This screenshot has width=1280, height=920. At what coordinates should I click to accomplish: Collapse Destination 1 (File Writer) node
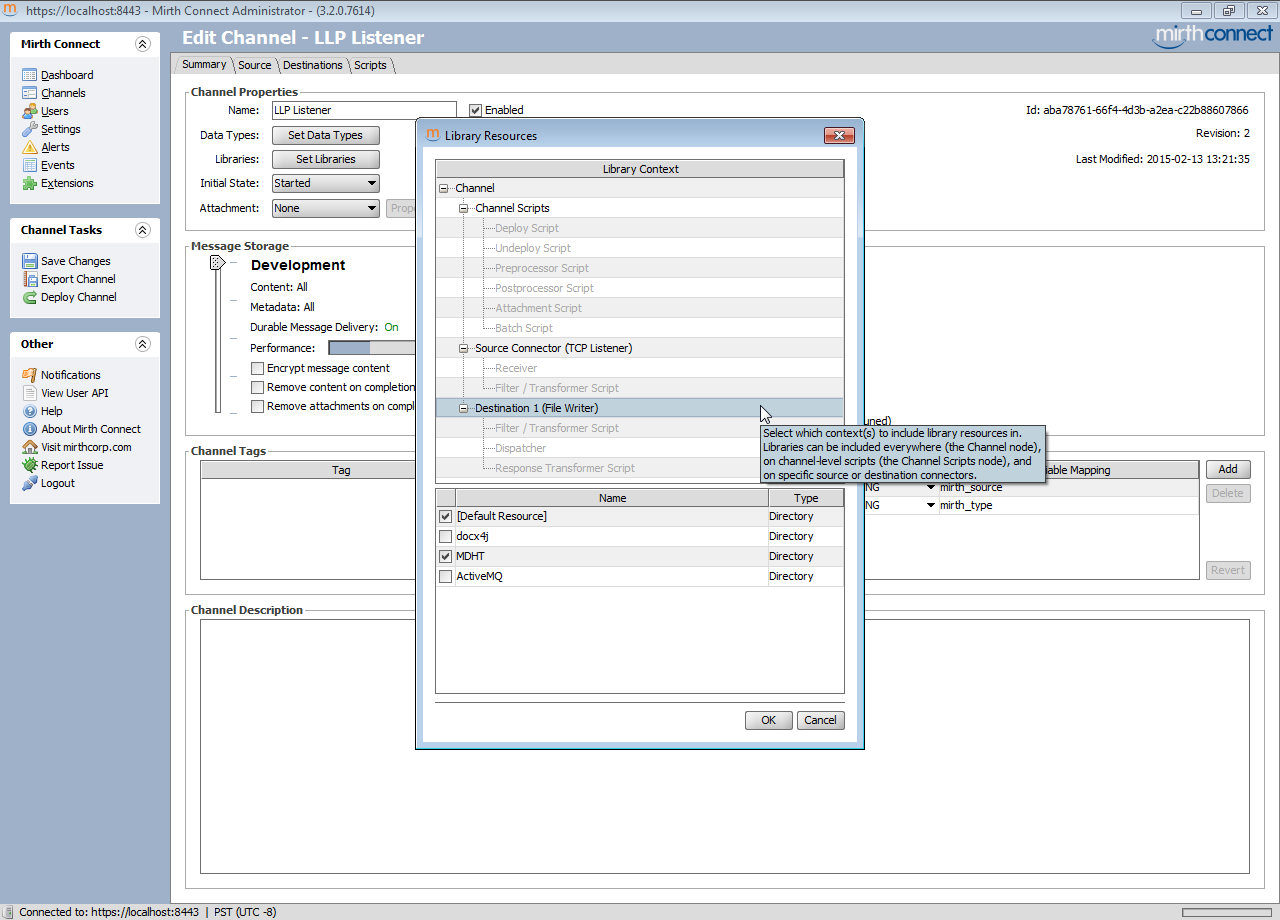point(464,408)
